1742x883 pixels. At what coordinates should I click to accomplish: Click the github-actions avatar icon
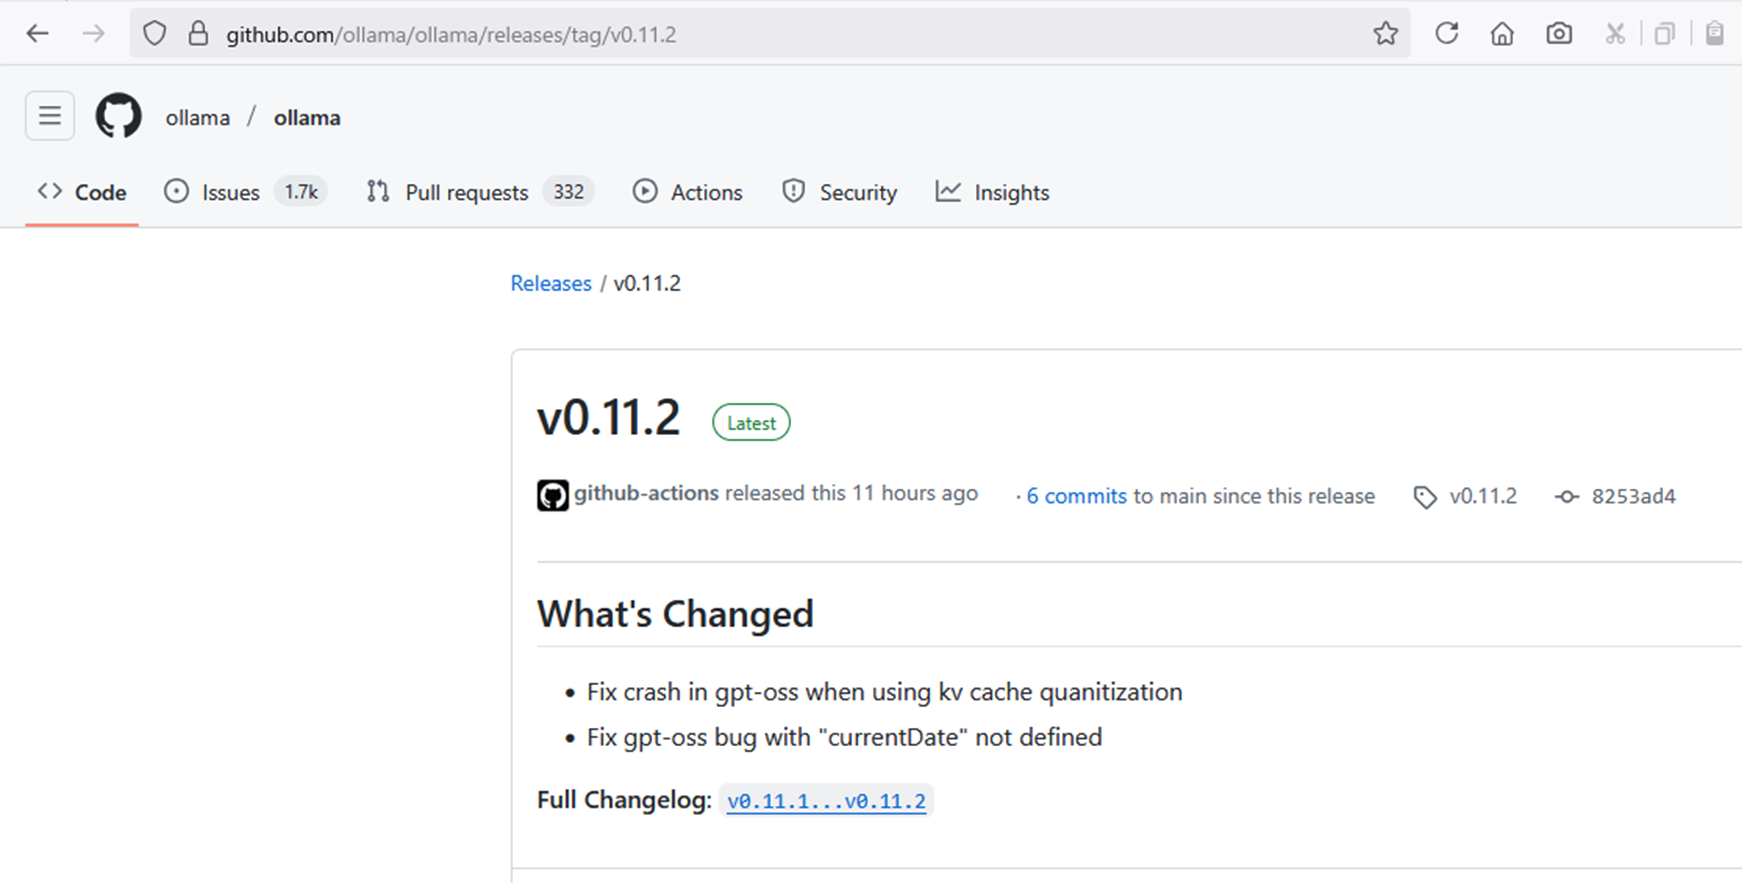click(553, 495)
